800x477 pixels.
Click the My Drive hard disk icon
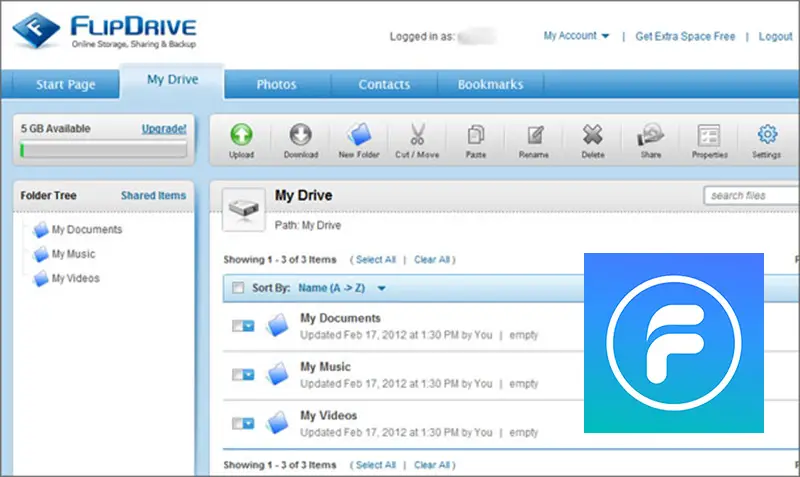point(243,209)
